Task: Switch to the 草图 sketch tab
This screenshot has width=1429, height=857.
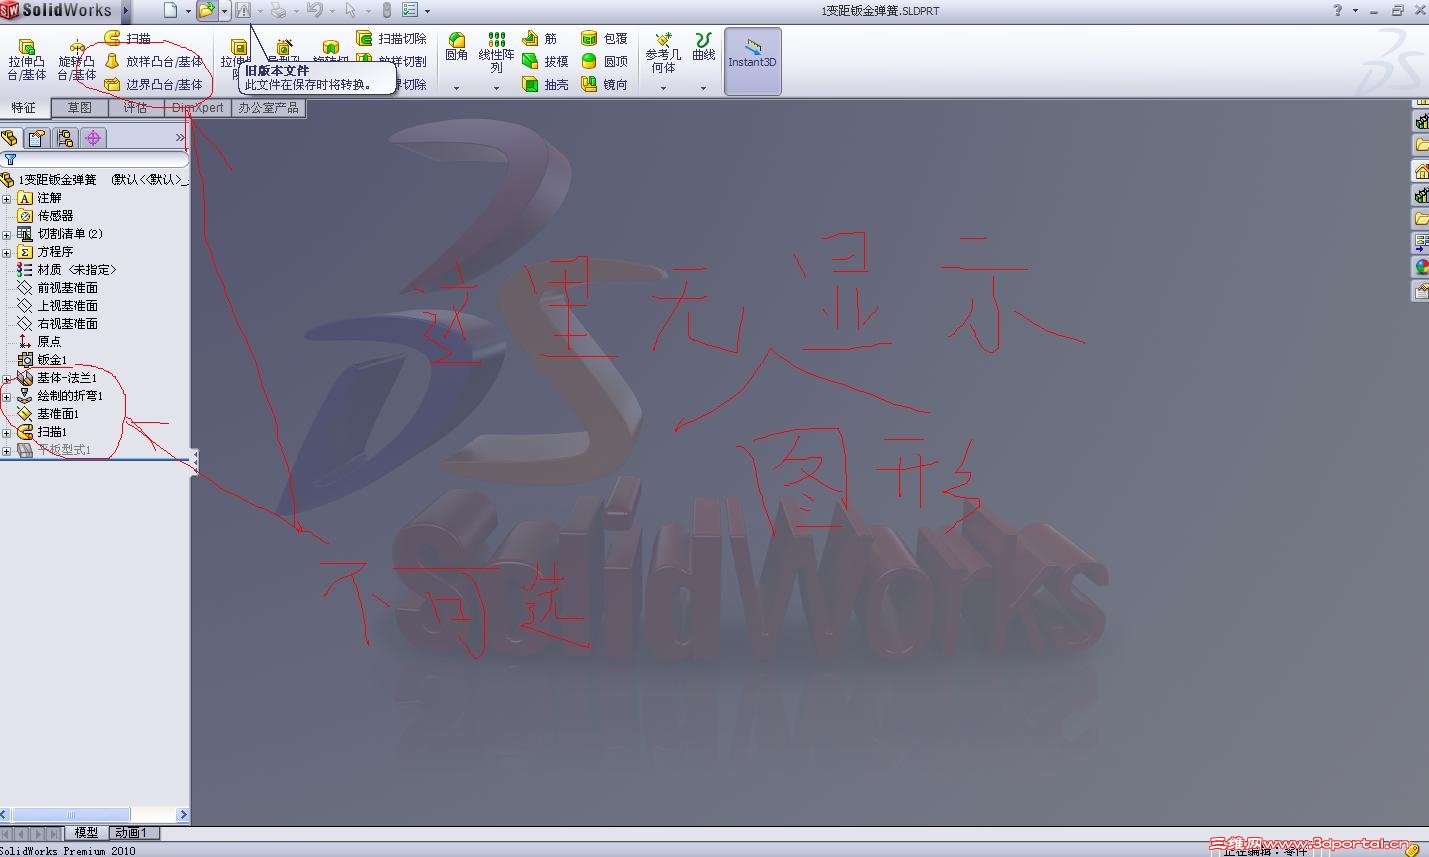Action: [x=80, y=108]
